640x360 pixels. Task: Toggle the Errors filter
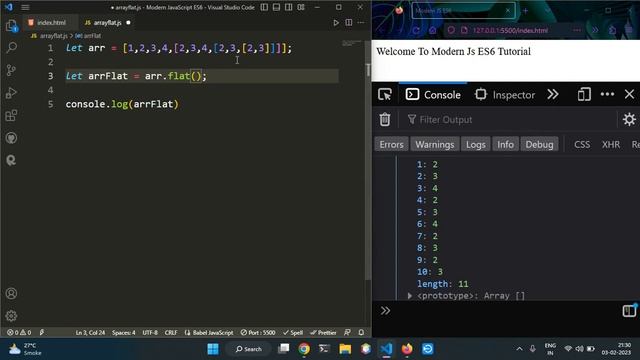(391, 144)
